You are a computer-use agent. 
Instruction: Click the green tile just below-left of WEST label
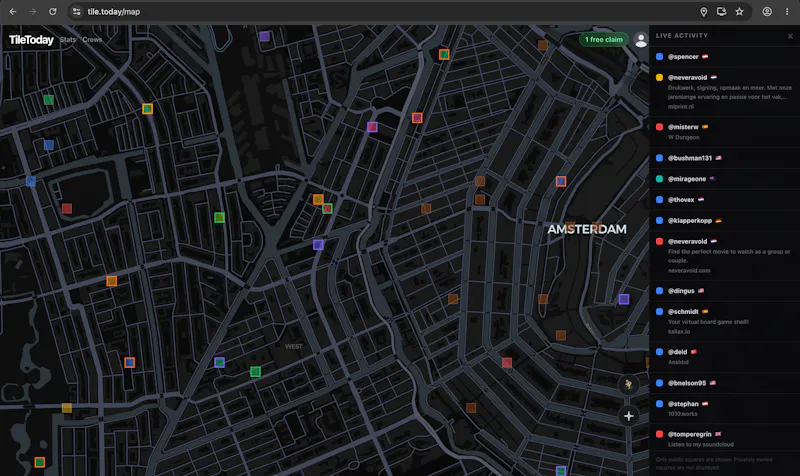click(256, 371)
